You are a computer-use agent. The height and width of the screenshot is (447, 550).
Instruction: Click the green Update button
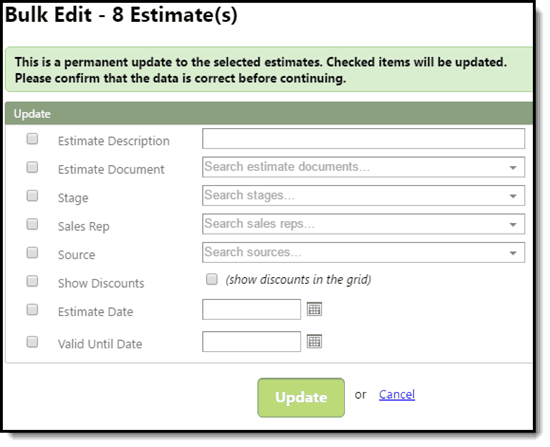301,398
